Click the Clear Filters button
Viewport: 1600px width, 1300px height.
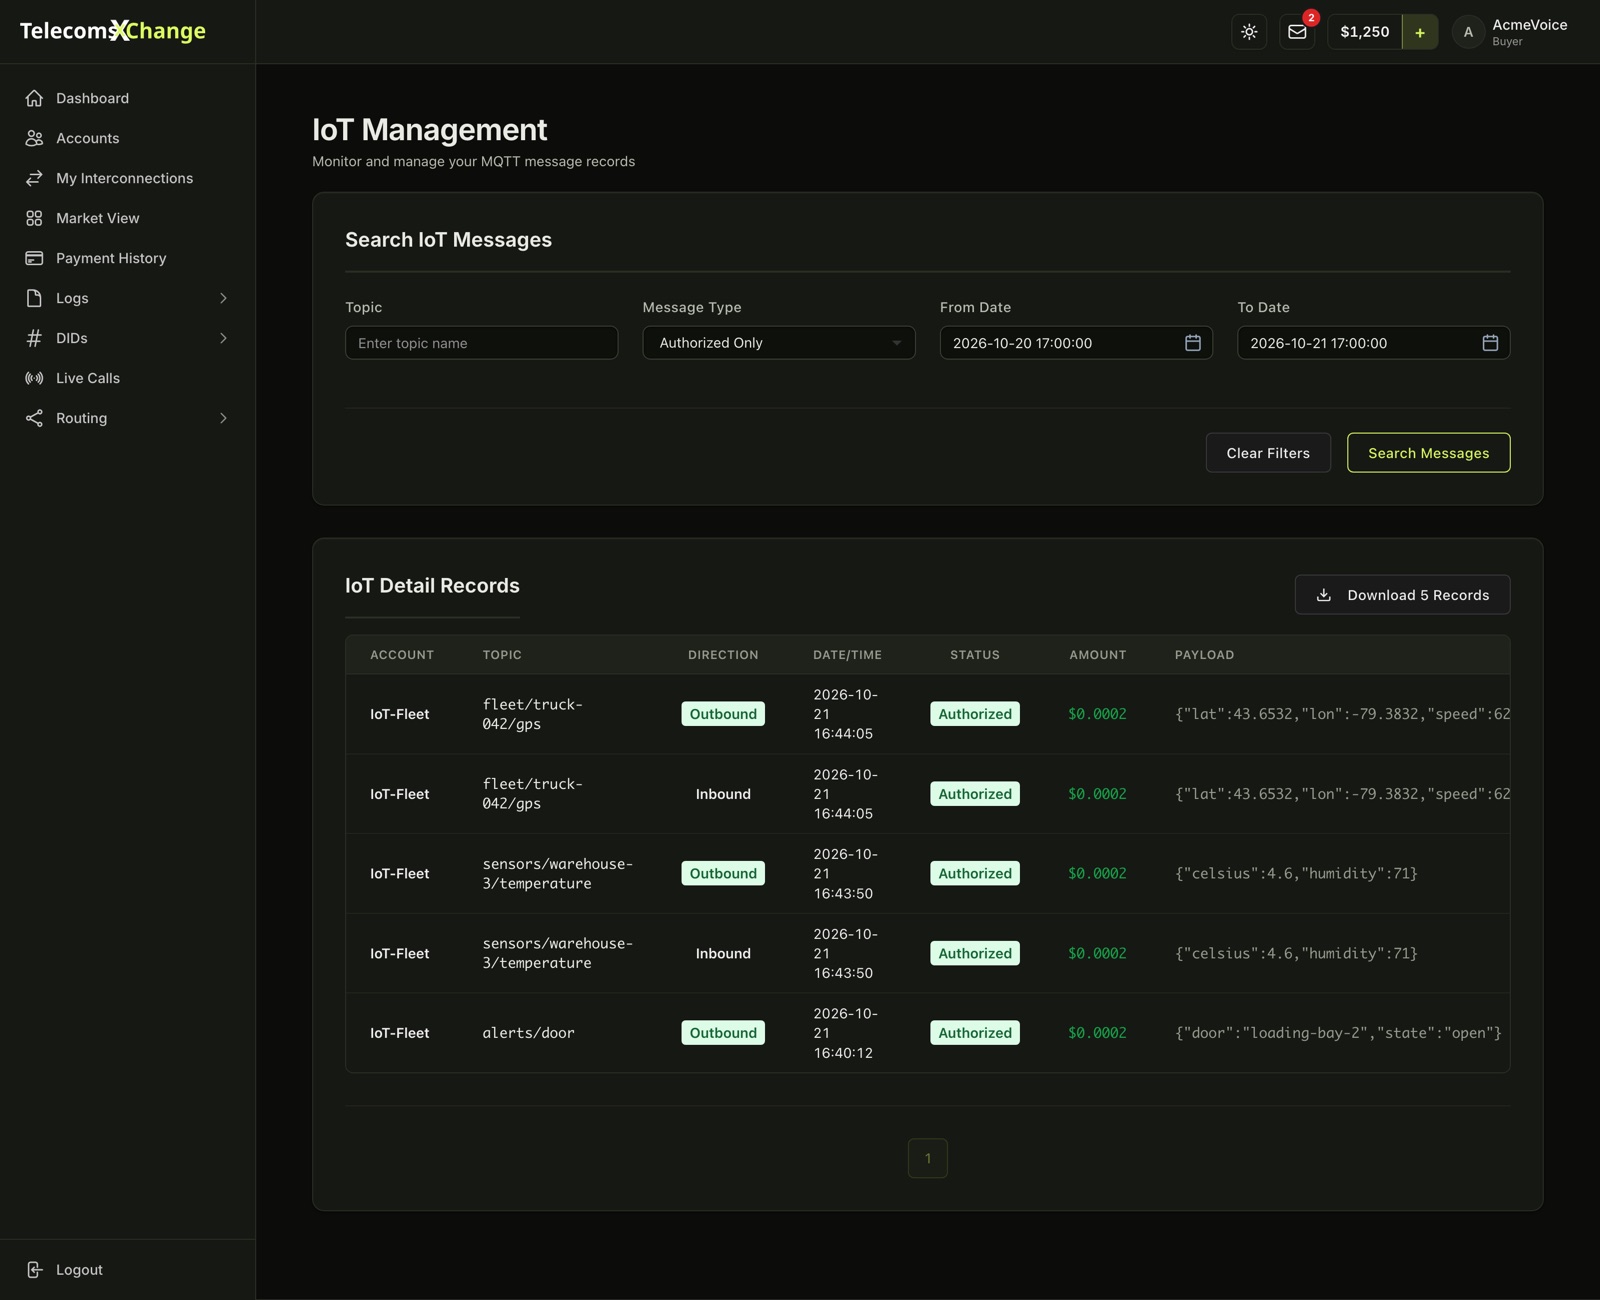tap(1268, 453)
